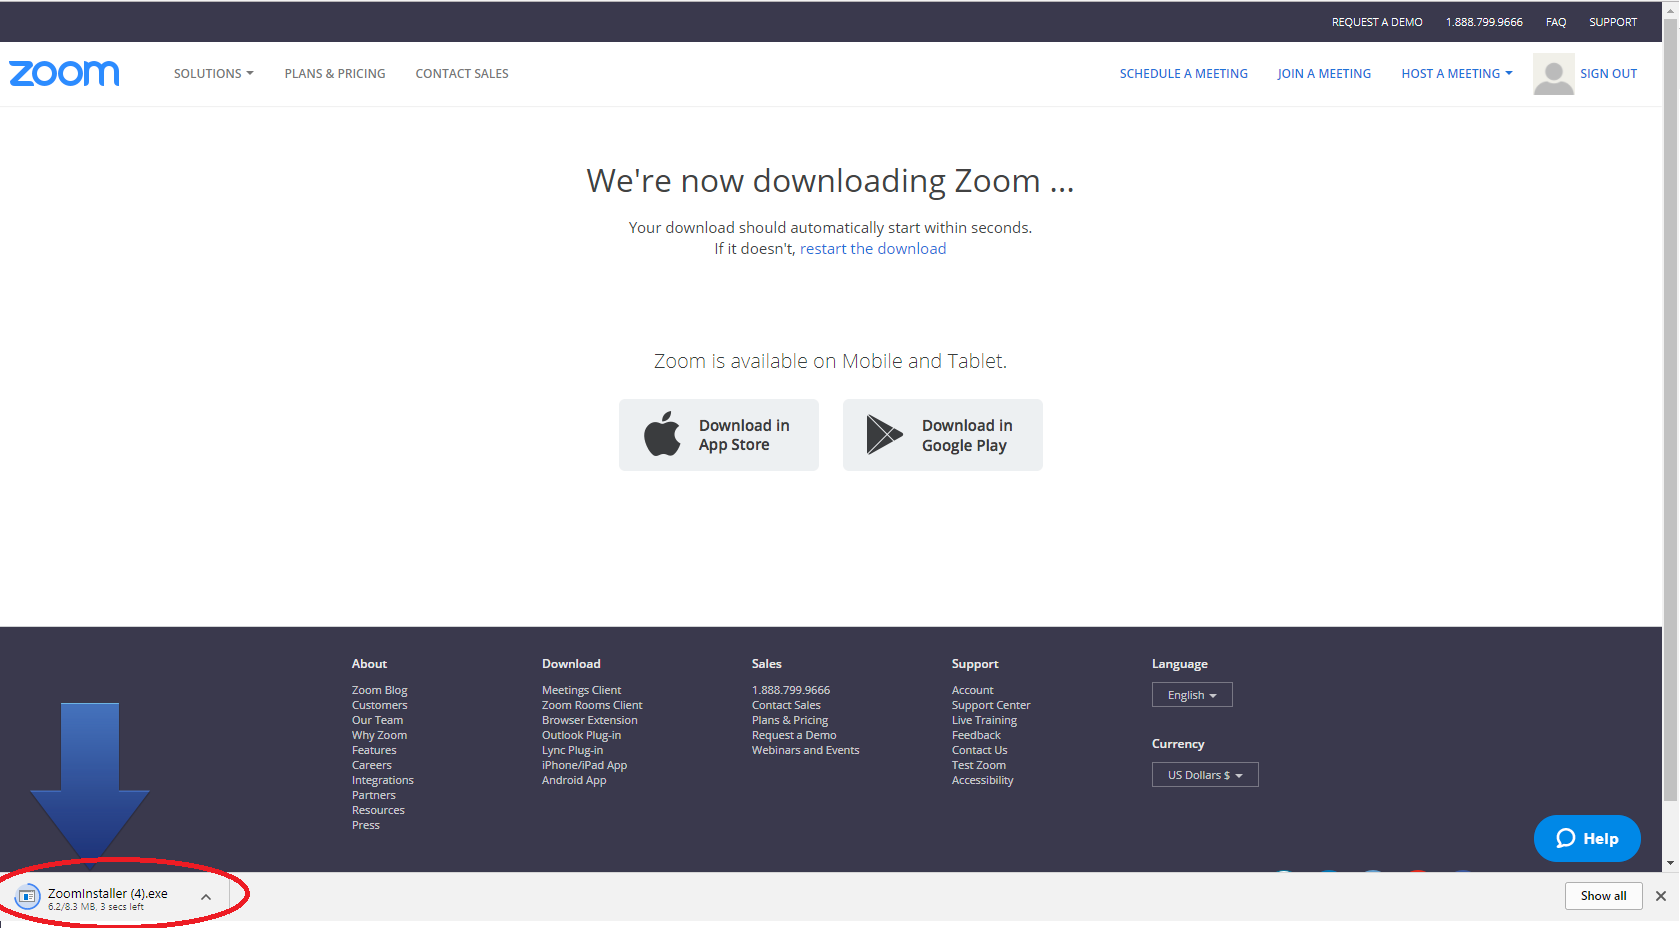Expand the Solutions menu

click(213, 74)
